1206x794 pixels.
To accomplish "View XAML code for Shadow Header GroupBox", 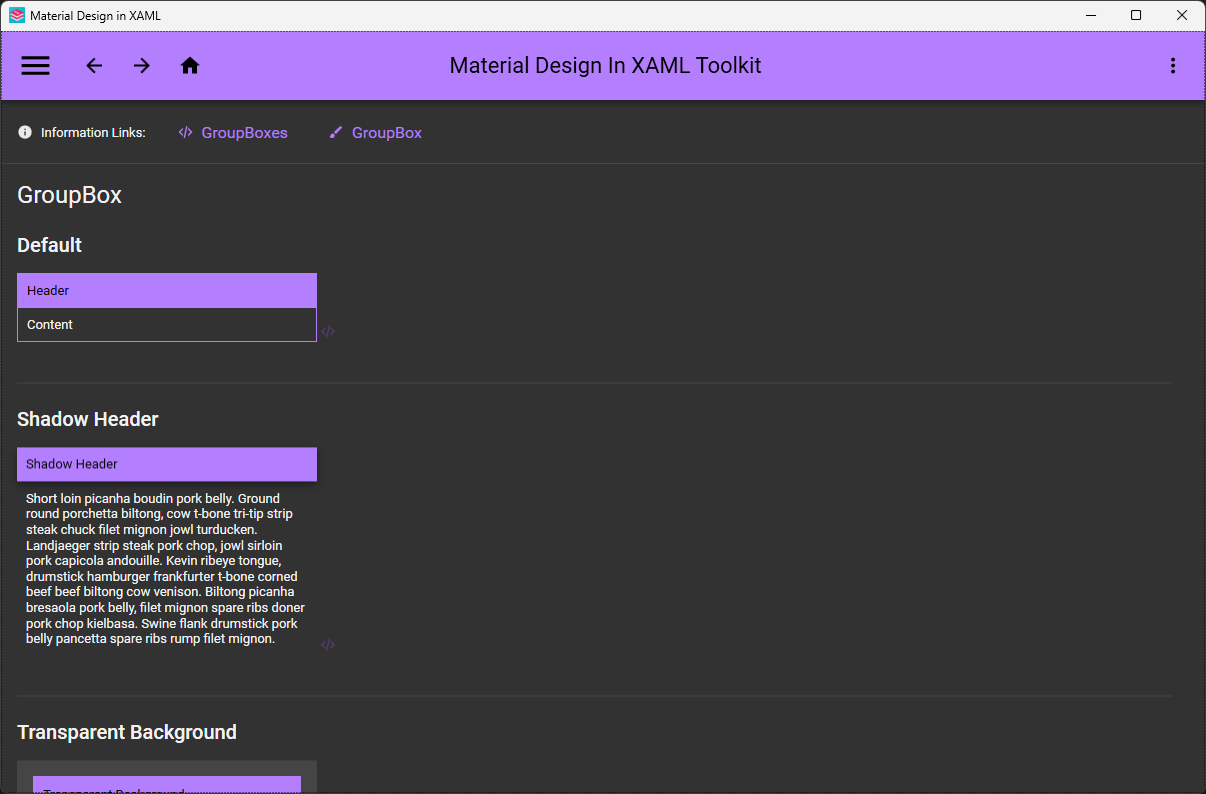I will click(x=328, y=645).
